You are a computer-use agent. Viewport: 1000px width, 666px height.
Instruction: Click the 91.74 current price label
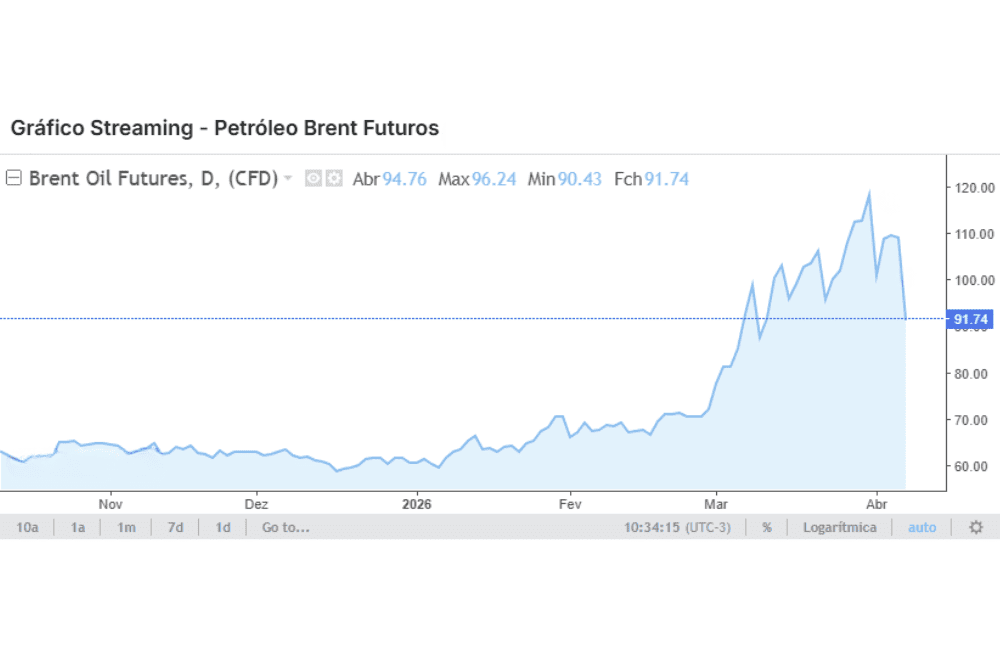point(971,320)
